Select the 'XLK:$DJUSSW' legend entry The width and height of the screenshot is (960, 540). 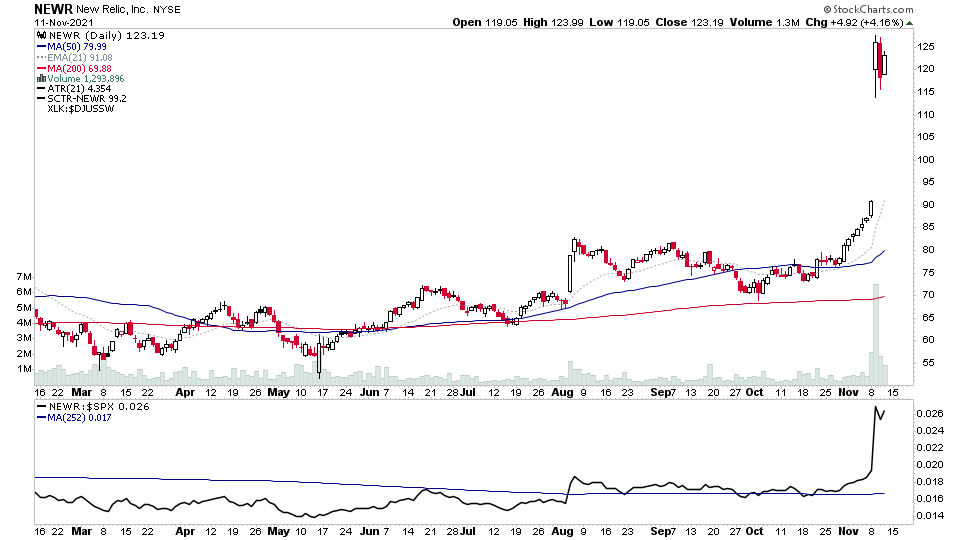[81, 109]
